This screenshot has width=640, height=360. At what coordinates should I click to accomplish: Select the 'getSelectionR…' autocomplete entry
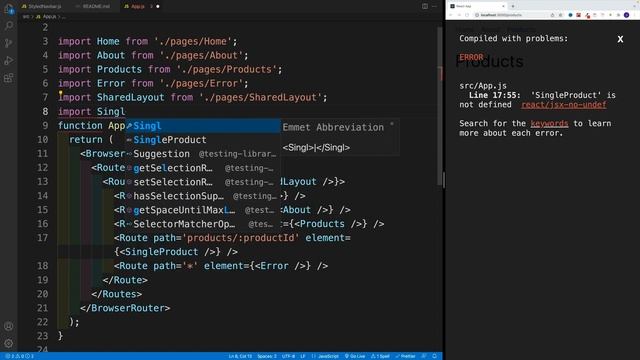pyautogui.click(x=202, y=168)
